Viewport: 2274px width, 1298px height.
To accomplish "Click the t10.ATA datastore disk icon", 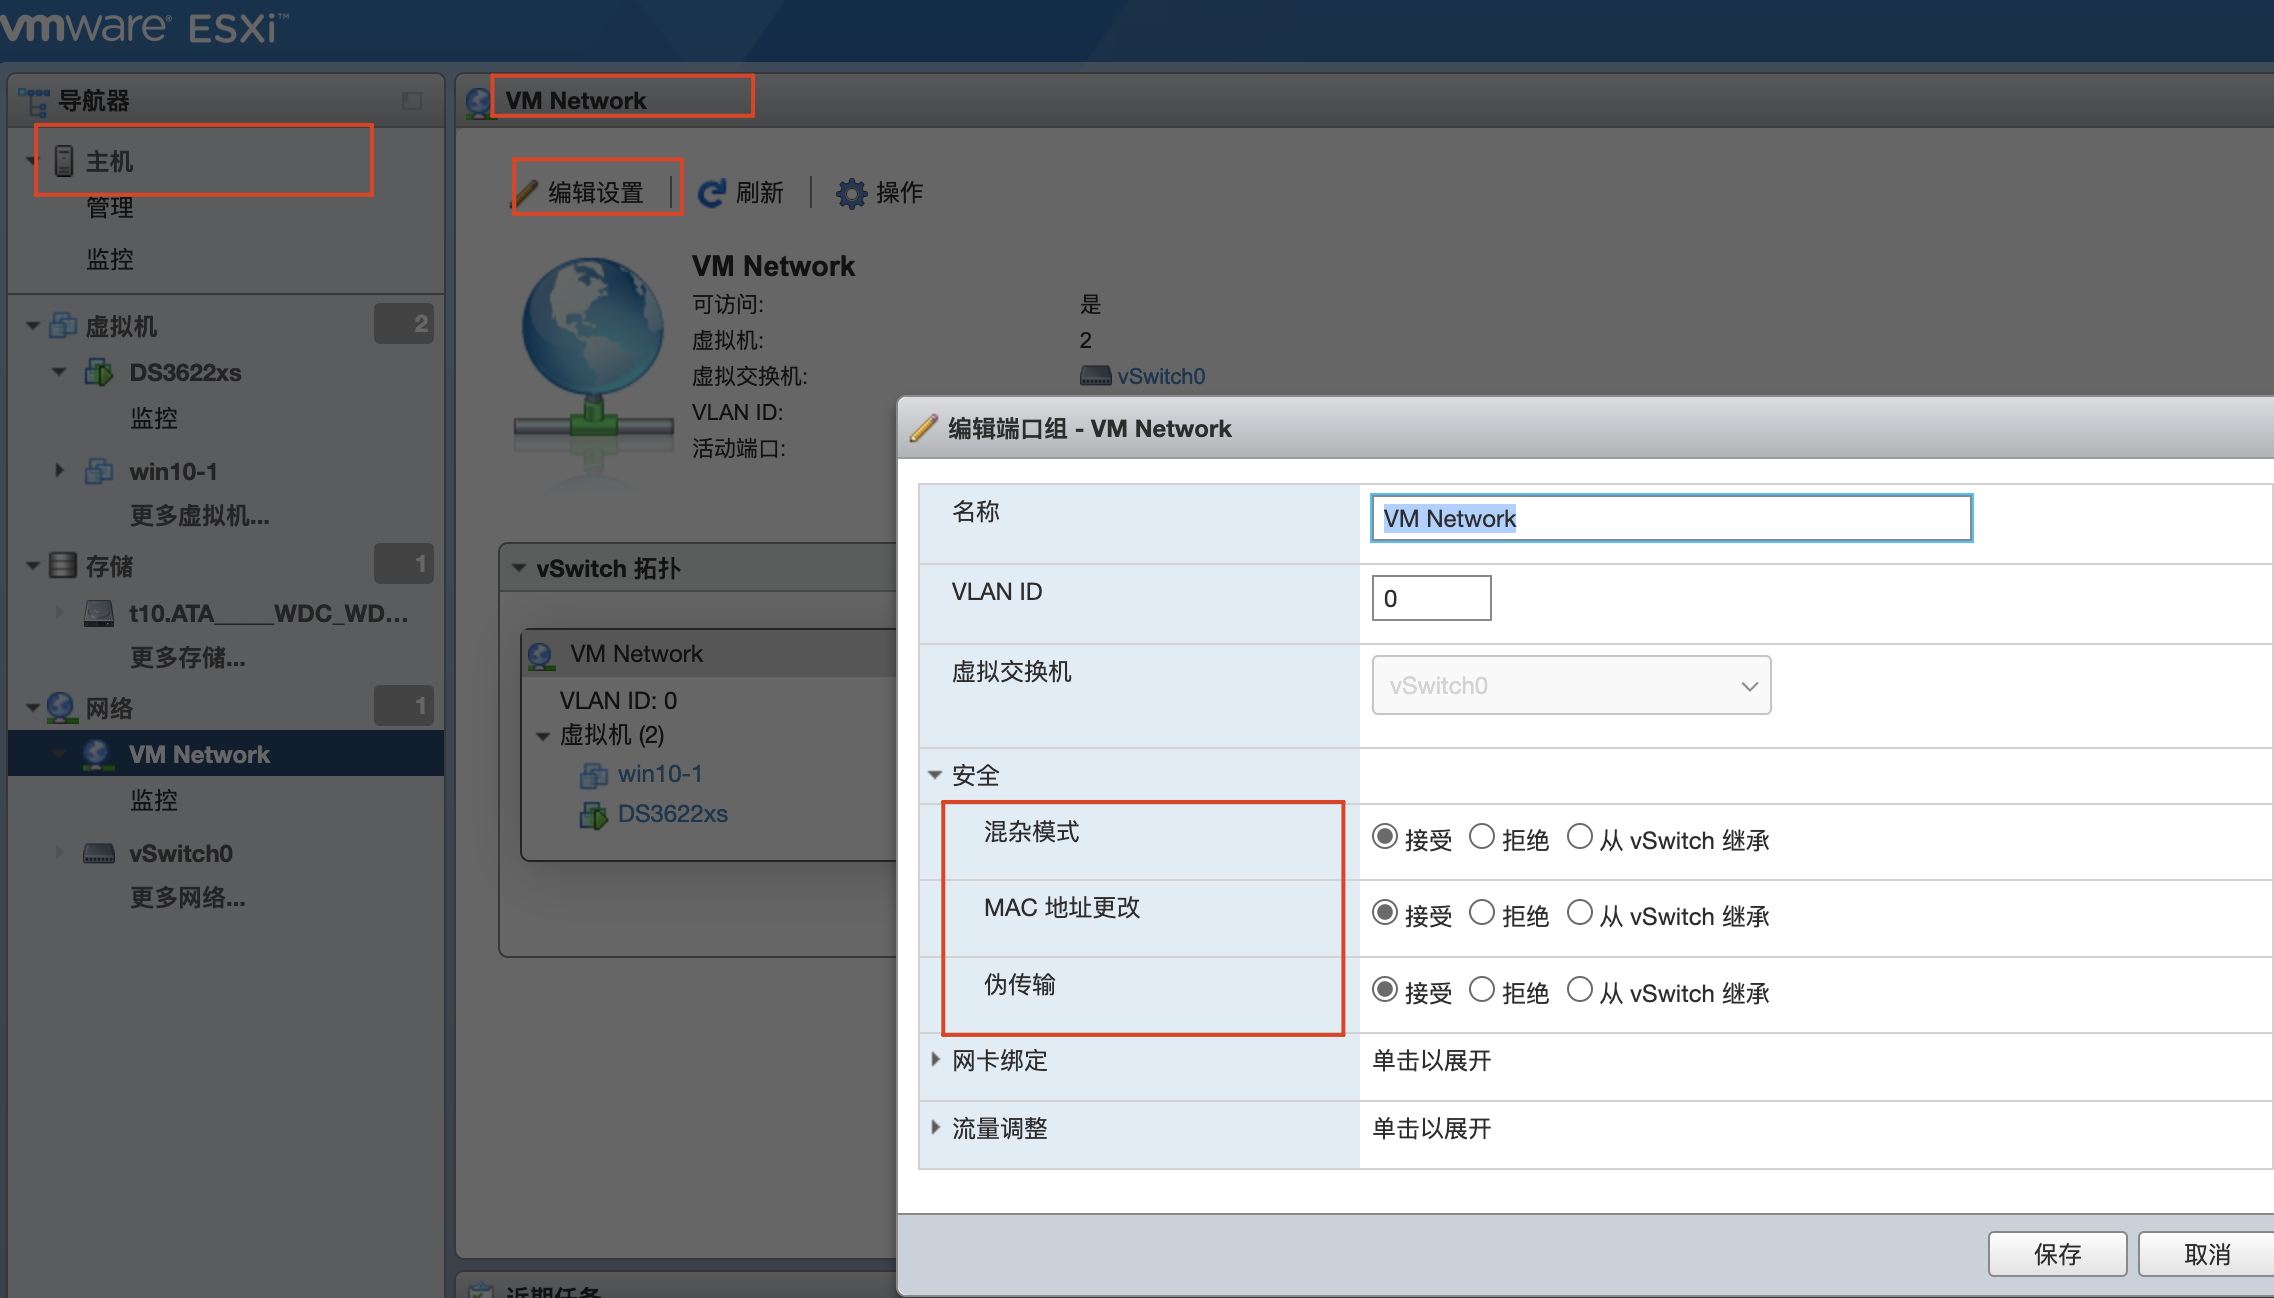I will tap(99, 613).
